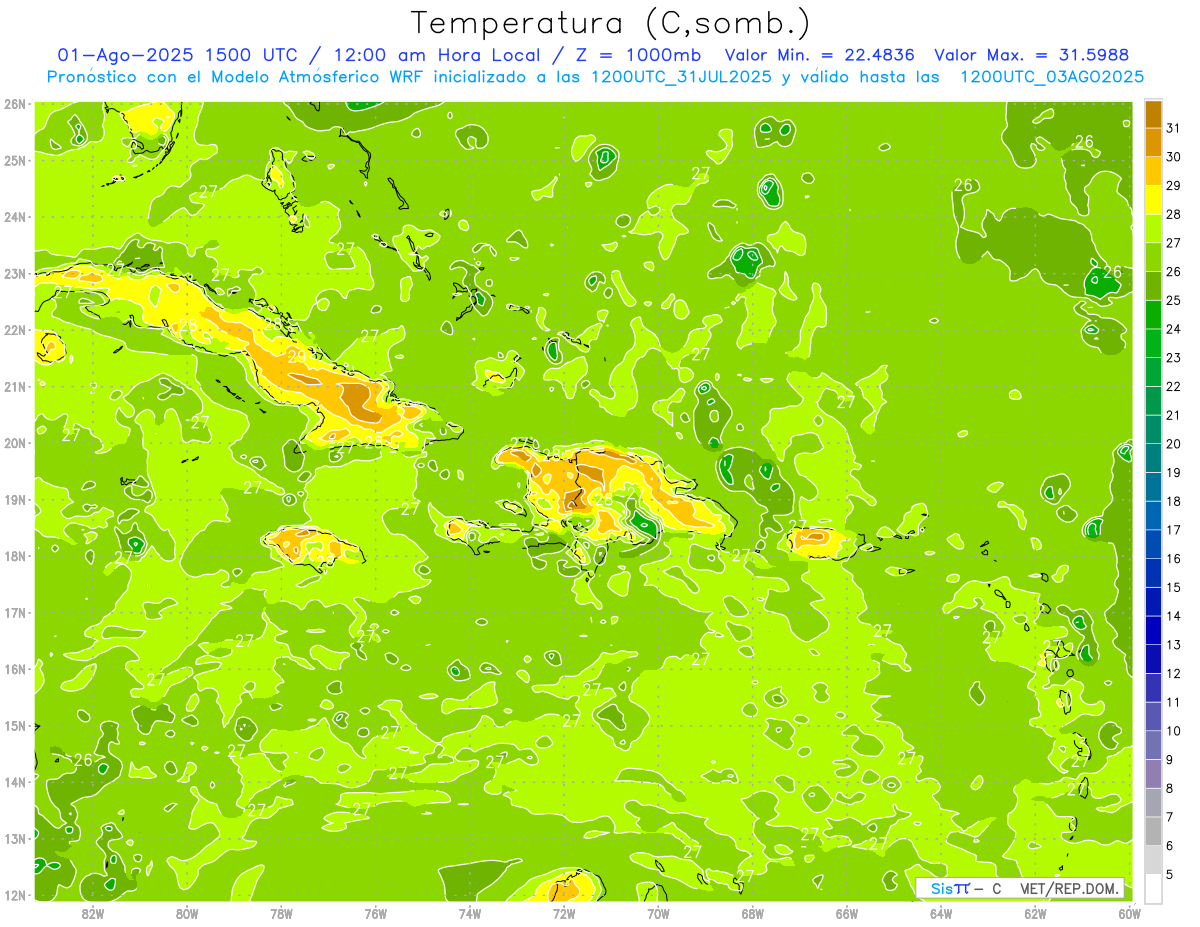1200x927 pixels.
Task: Click the "80W" longitude axis label
Action: [x=187, y=912]
